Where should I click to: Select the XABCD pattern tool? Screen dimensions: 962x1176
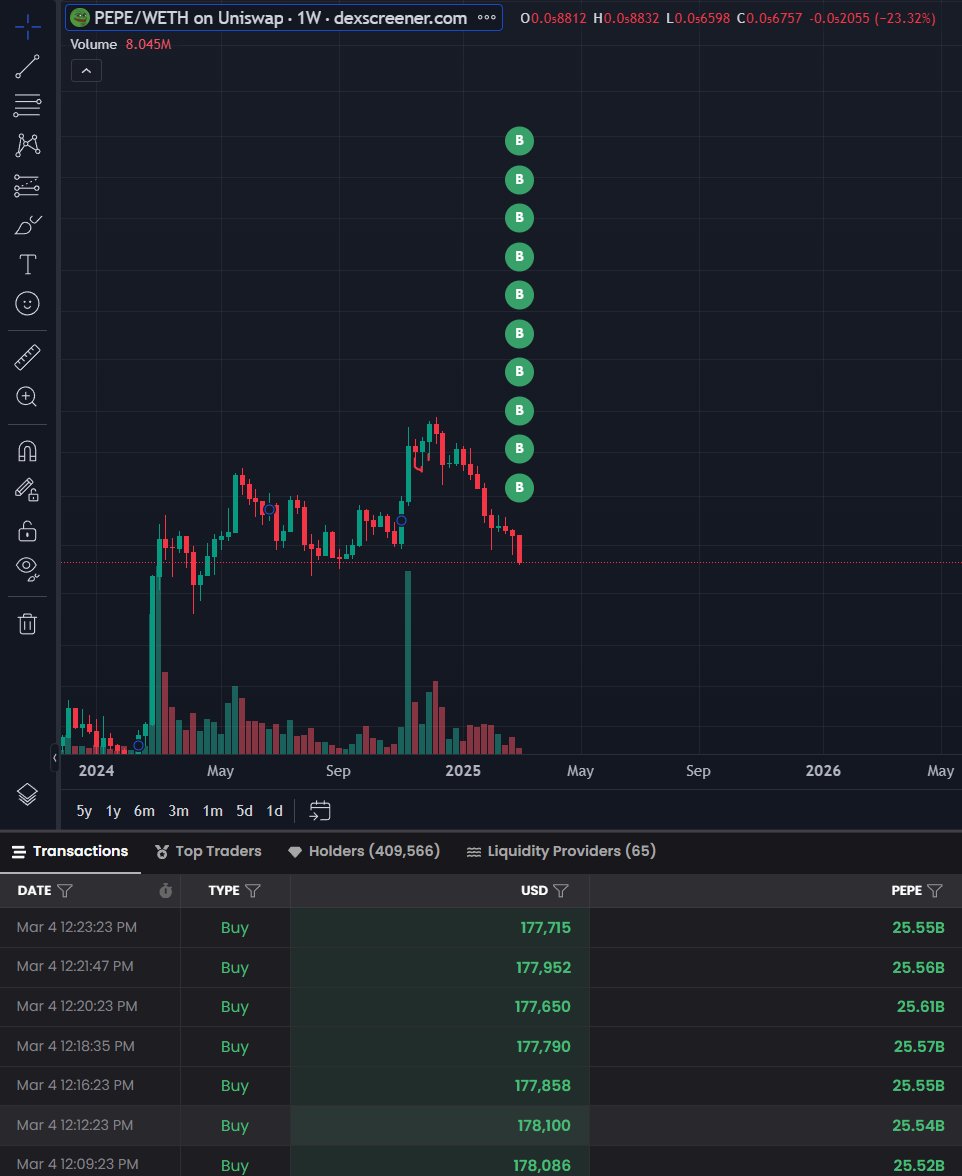click(27, 145)
